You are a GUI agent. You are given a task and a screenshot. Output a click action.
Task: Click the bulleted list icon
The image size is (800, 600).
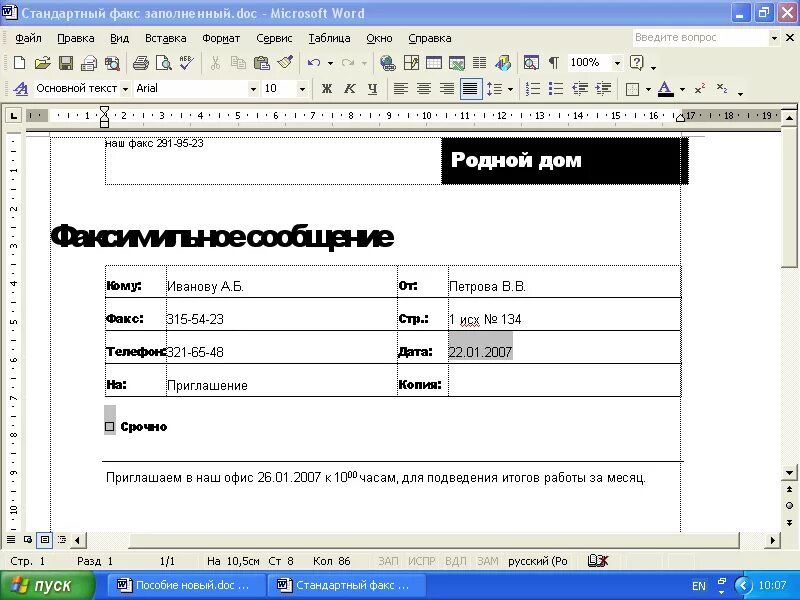(x=556, y=89)
